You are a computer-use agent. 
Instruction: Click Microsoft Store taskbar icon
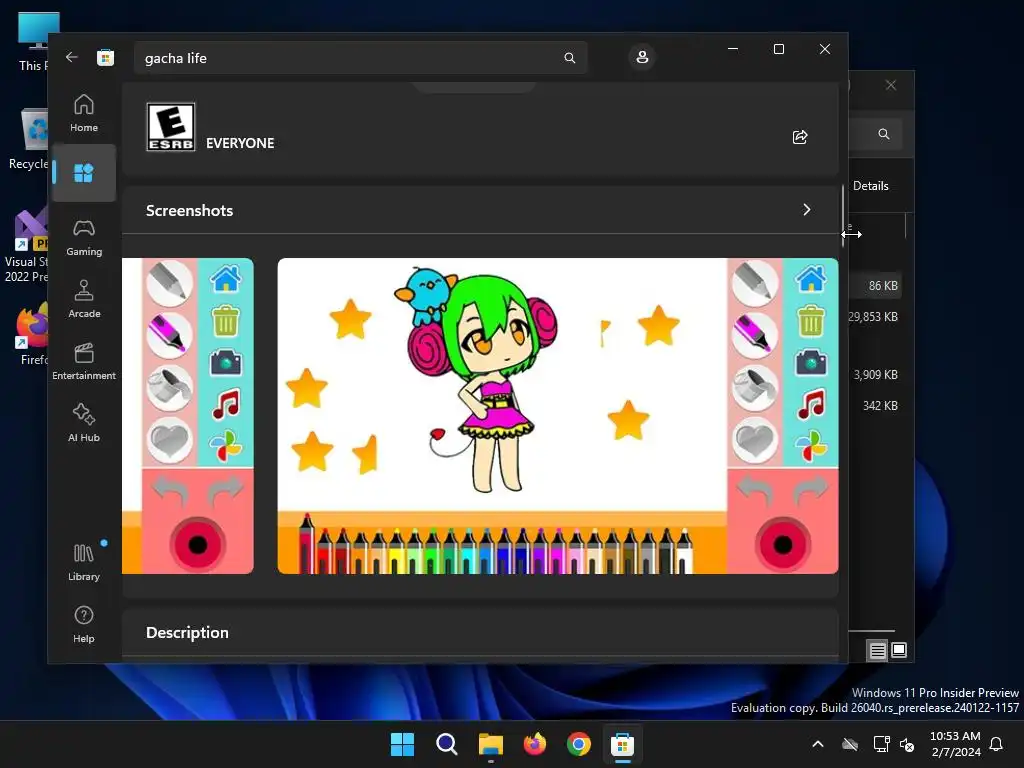(x=622, y=744)
